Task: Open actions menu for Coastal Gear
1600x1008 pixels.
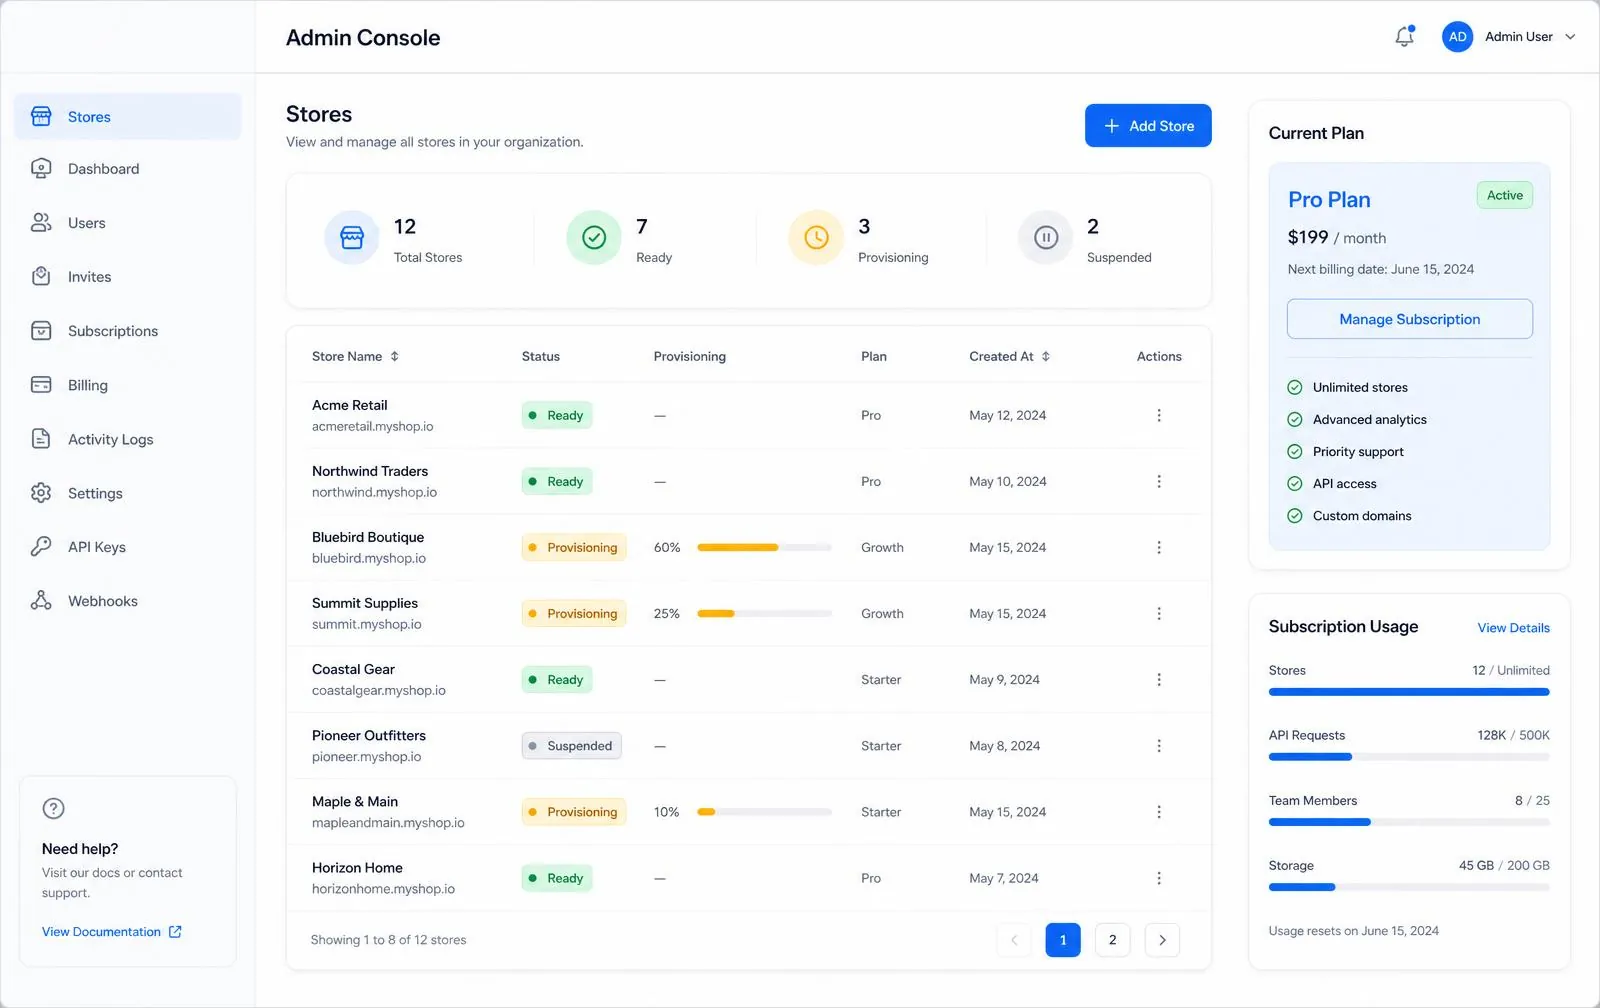Action: coord(1159,680)
